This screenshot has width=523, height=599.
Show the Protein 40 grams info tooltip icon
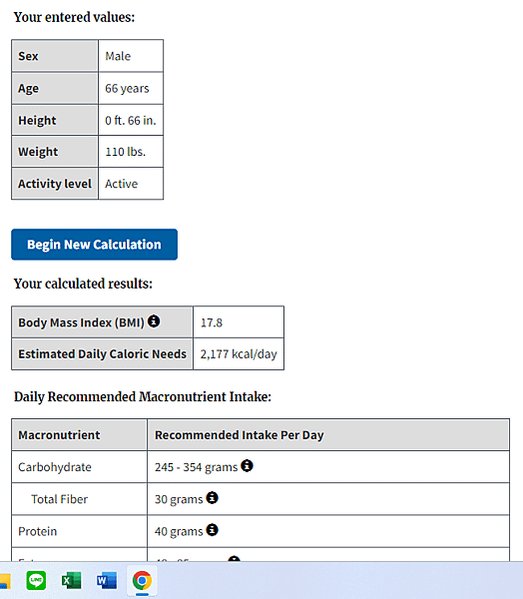click(x=212, y=530)
